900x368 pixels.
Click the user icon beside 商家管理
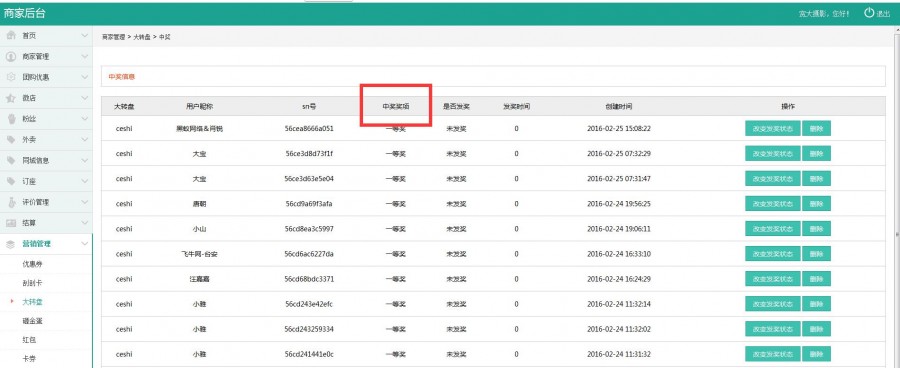click(11, 56)
